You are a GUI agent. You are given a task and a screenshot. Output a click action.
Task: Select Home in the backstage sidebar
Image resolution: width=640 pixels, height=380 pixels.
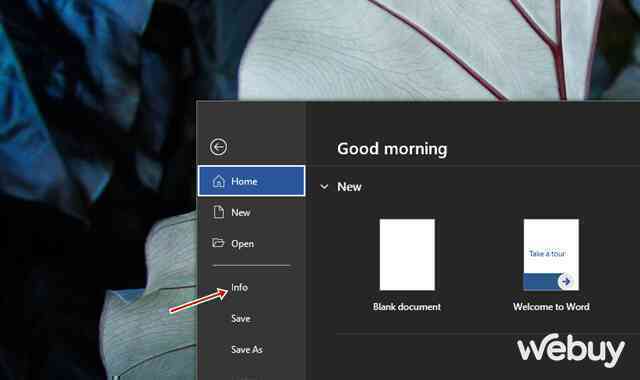coord(251,181)
